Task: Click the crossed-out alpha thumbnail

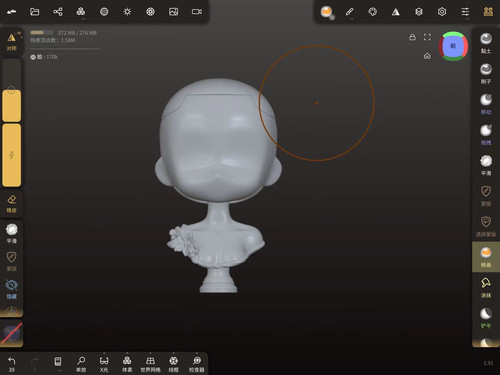Action: [x=12, y=333]
